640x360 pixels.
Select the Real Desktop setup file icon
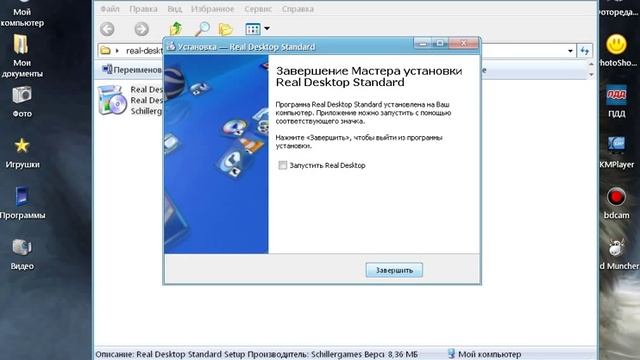coord(112,100)
